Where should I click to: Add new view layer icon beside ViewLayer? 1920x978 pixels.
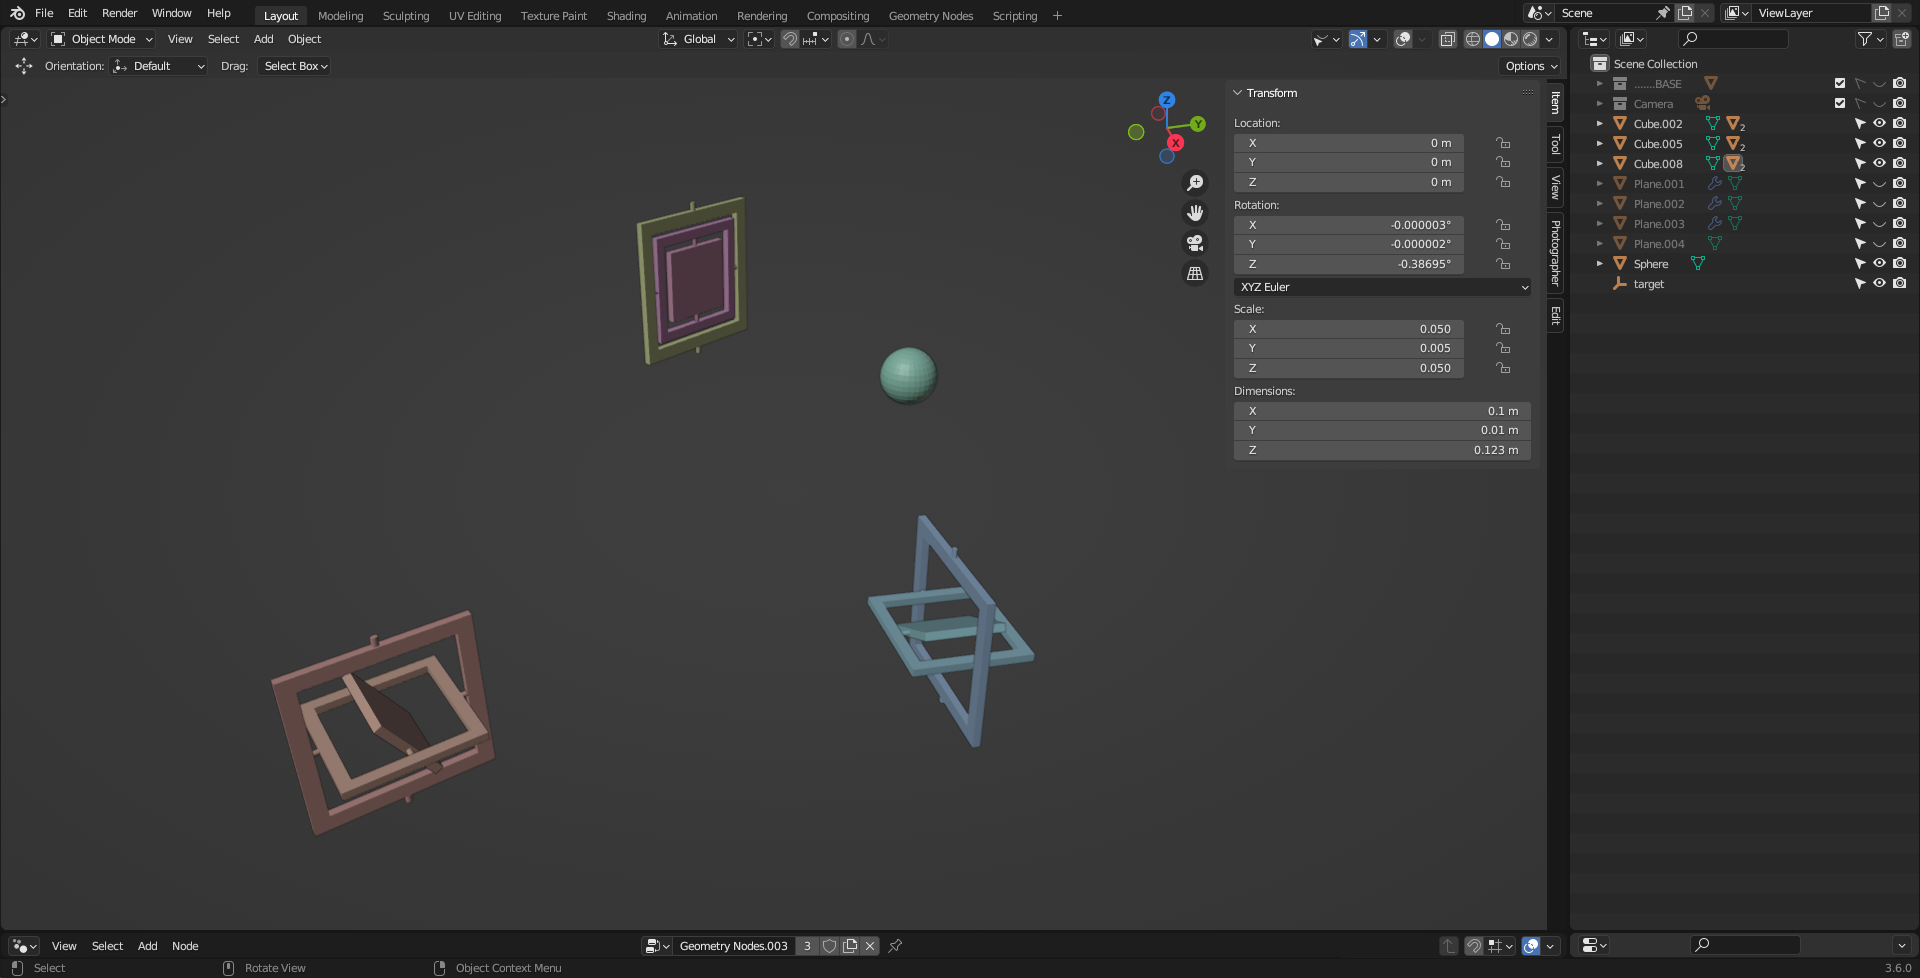pyautogui.click(x=1882, y=13)
